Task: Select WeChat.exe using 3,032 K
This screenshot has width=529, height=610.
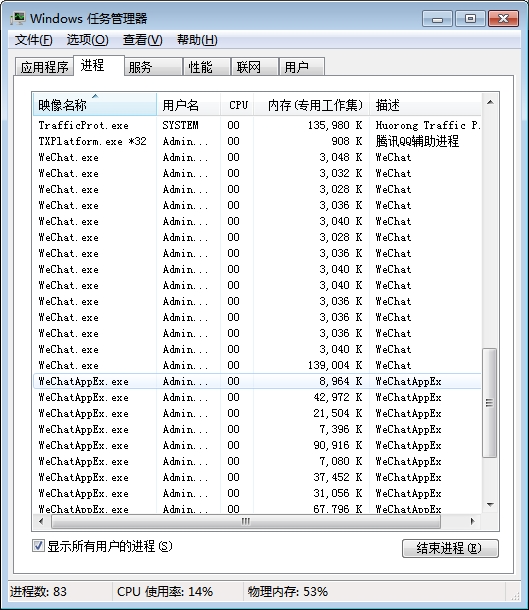Action: [x=257, y=173]
